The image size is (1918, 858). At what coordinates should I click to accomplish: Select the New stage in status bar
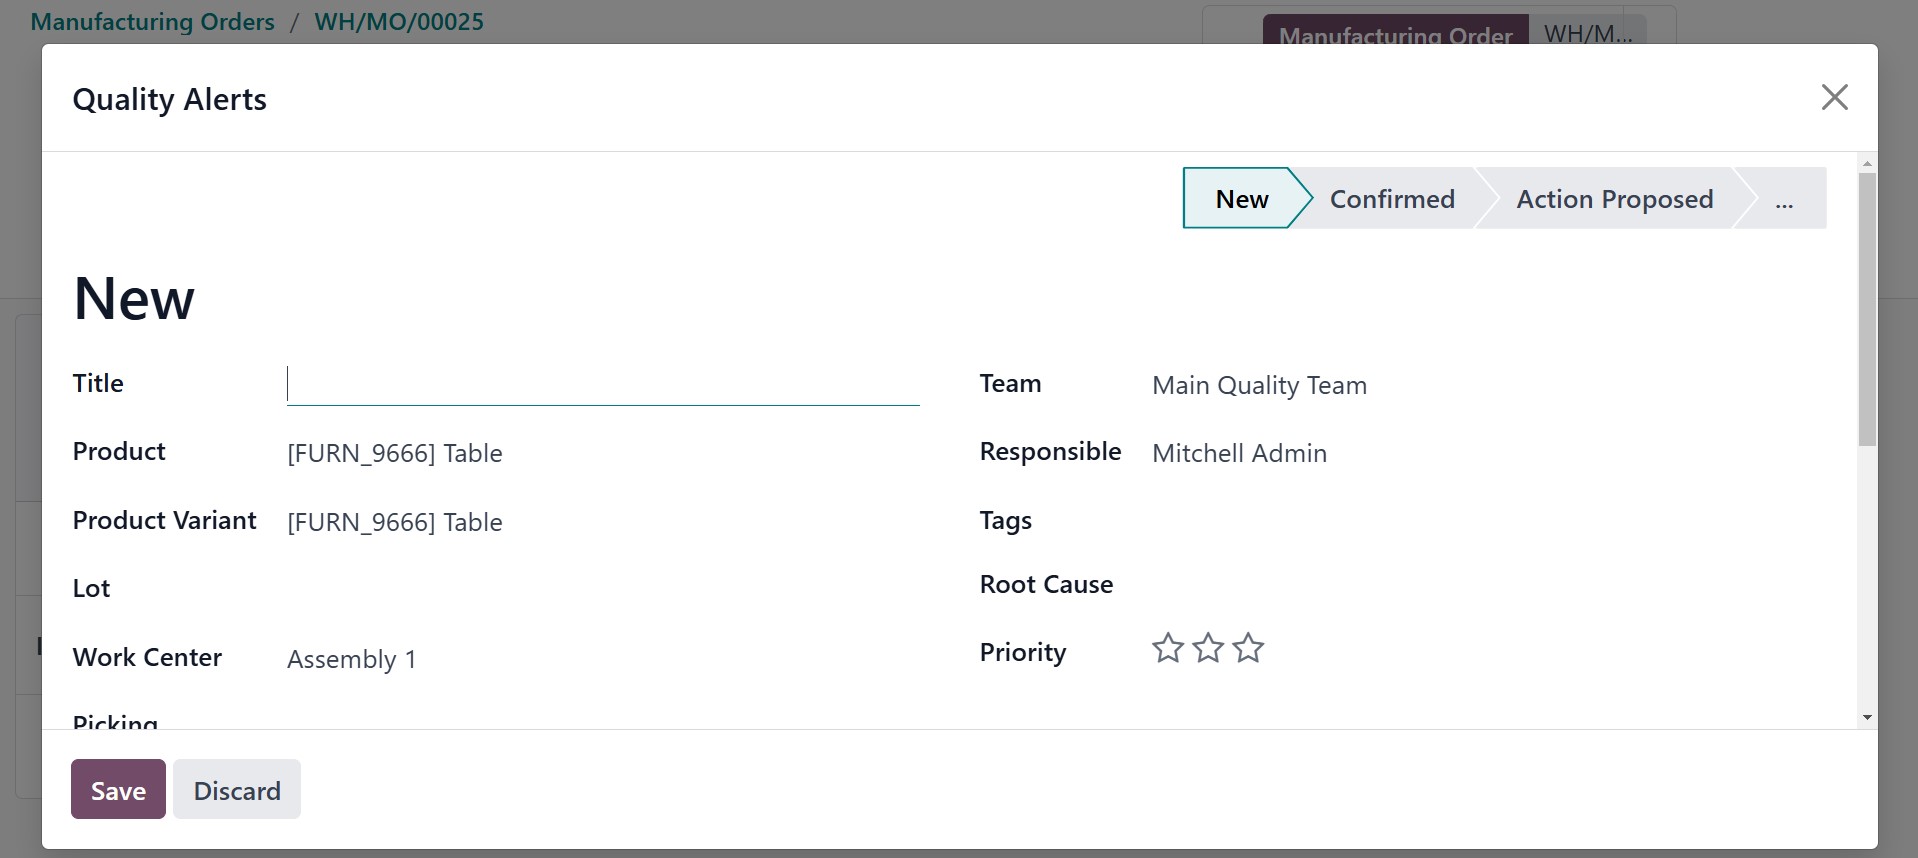click(x=1241, y=199)
